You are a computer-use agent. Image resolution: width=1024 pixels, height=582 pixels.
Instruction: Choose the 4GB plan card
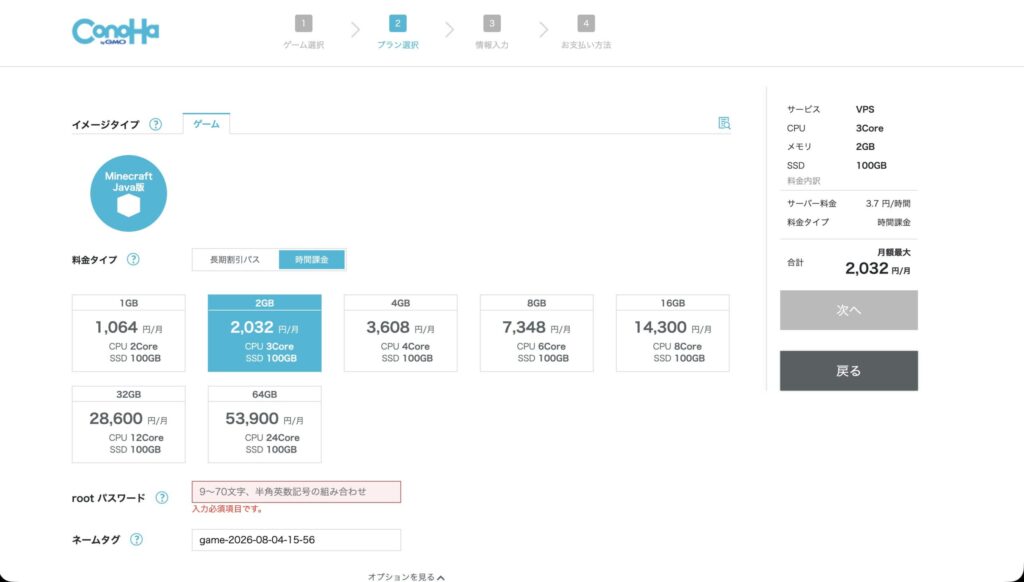point(400,333)
